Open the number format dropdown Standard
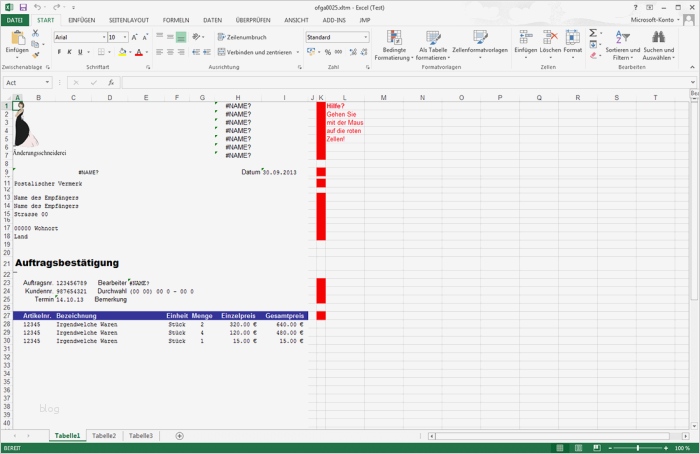 pyautogui.click(x=366, y=37)
